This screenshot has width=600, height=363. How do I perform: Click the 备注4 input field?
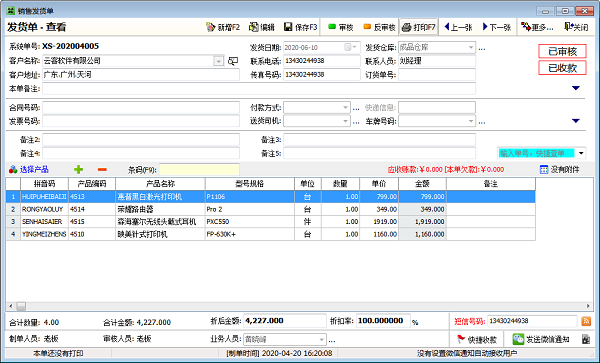click(x=141, y=153)
